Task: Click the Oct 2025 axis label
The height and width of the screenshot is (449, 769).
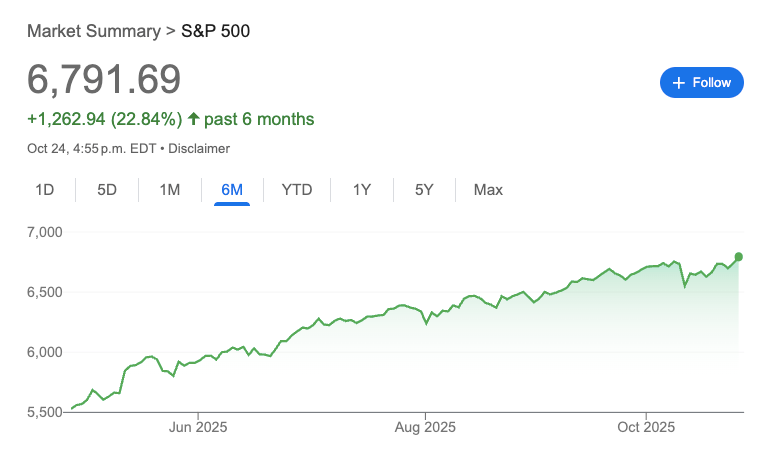Action: [x=646, y=428]
